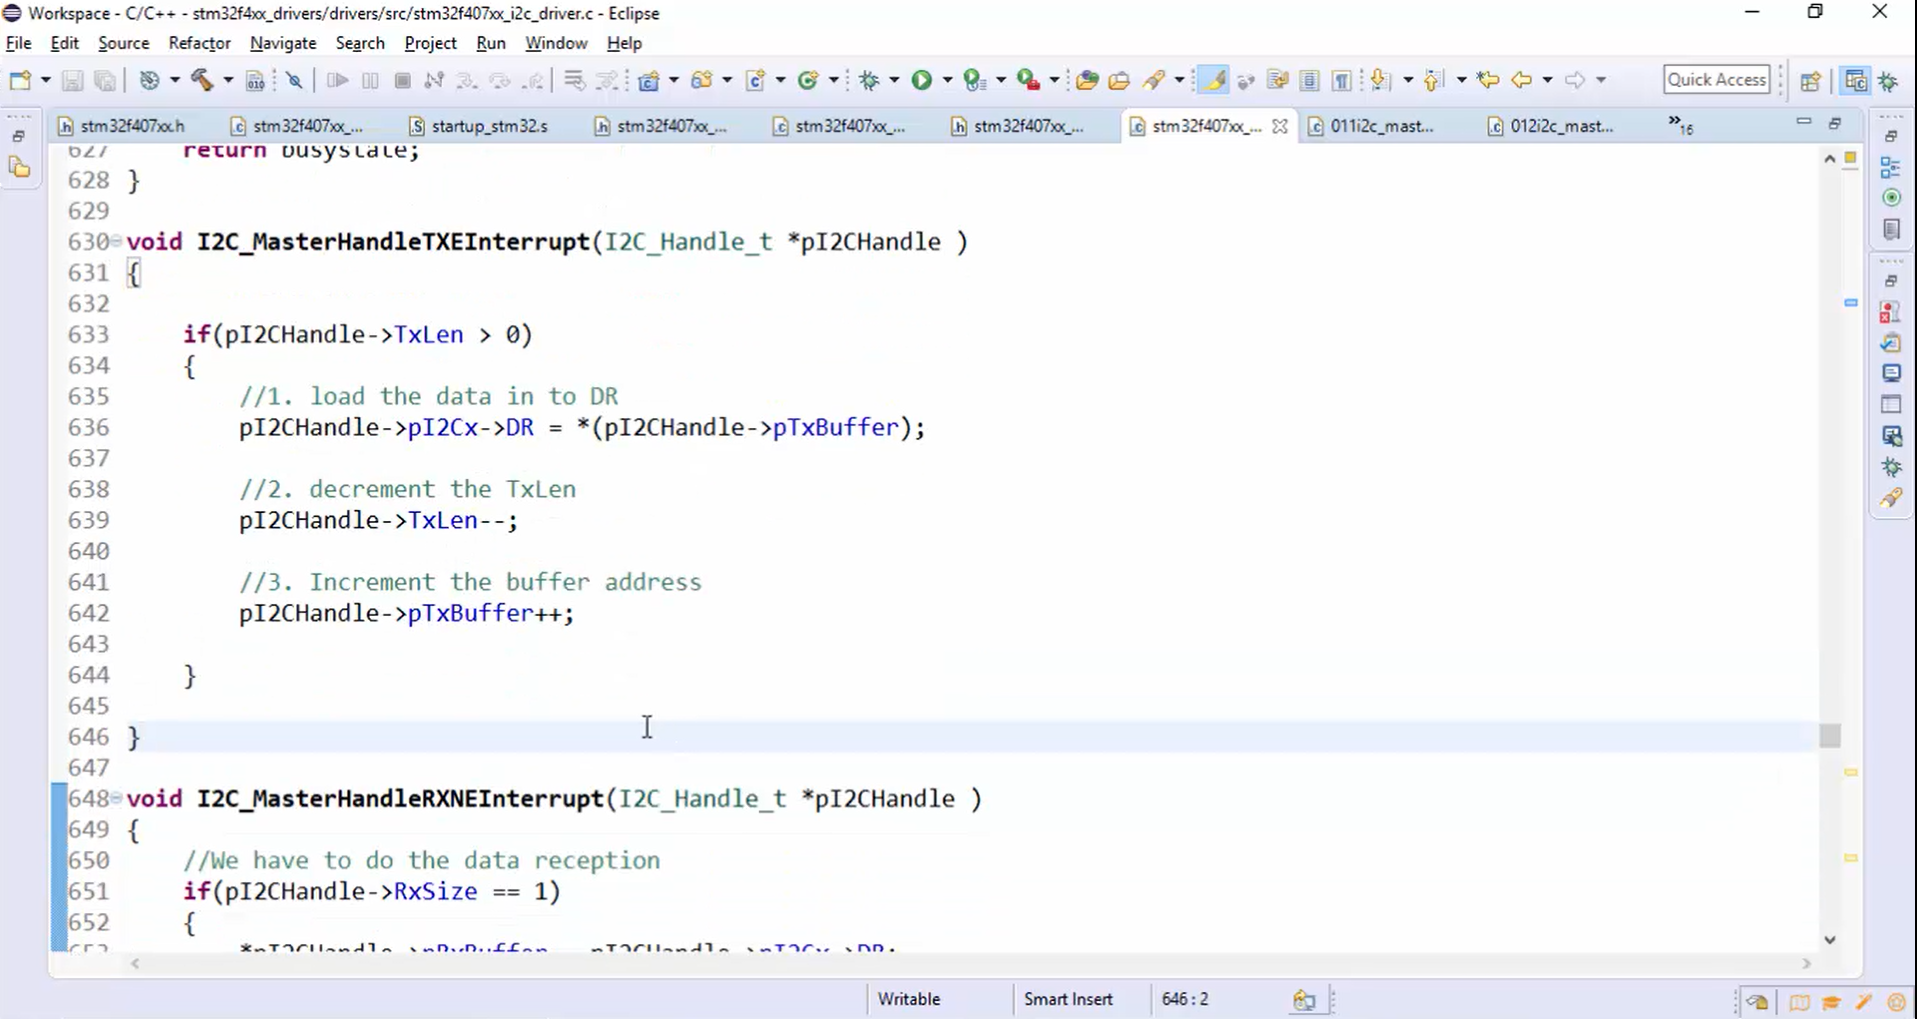The width and height of the screenshot is (1917, 1019).
Task: Click the Back navigation arrow
Action: click(x=1522, y=80)
